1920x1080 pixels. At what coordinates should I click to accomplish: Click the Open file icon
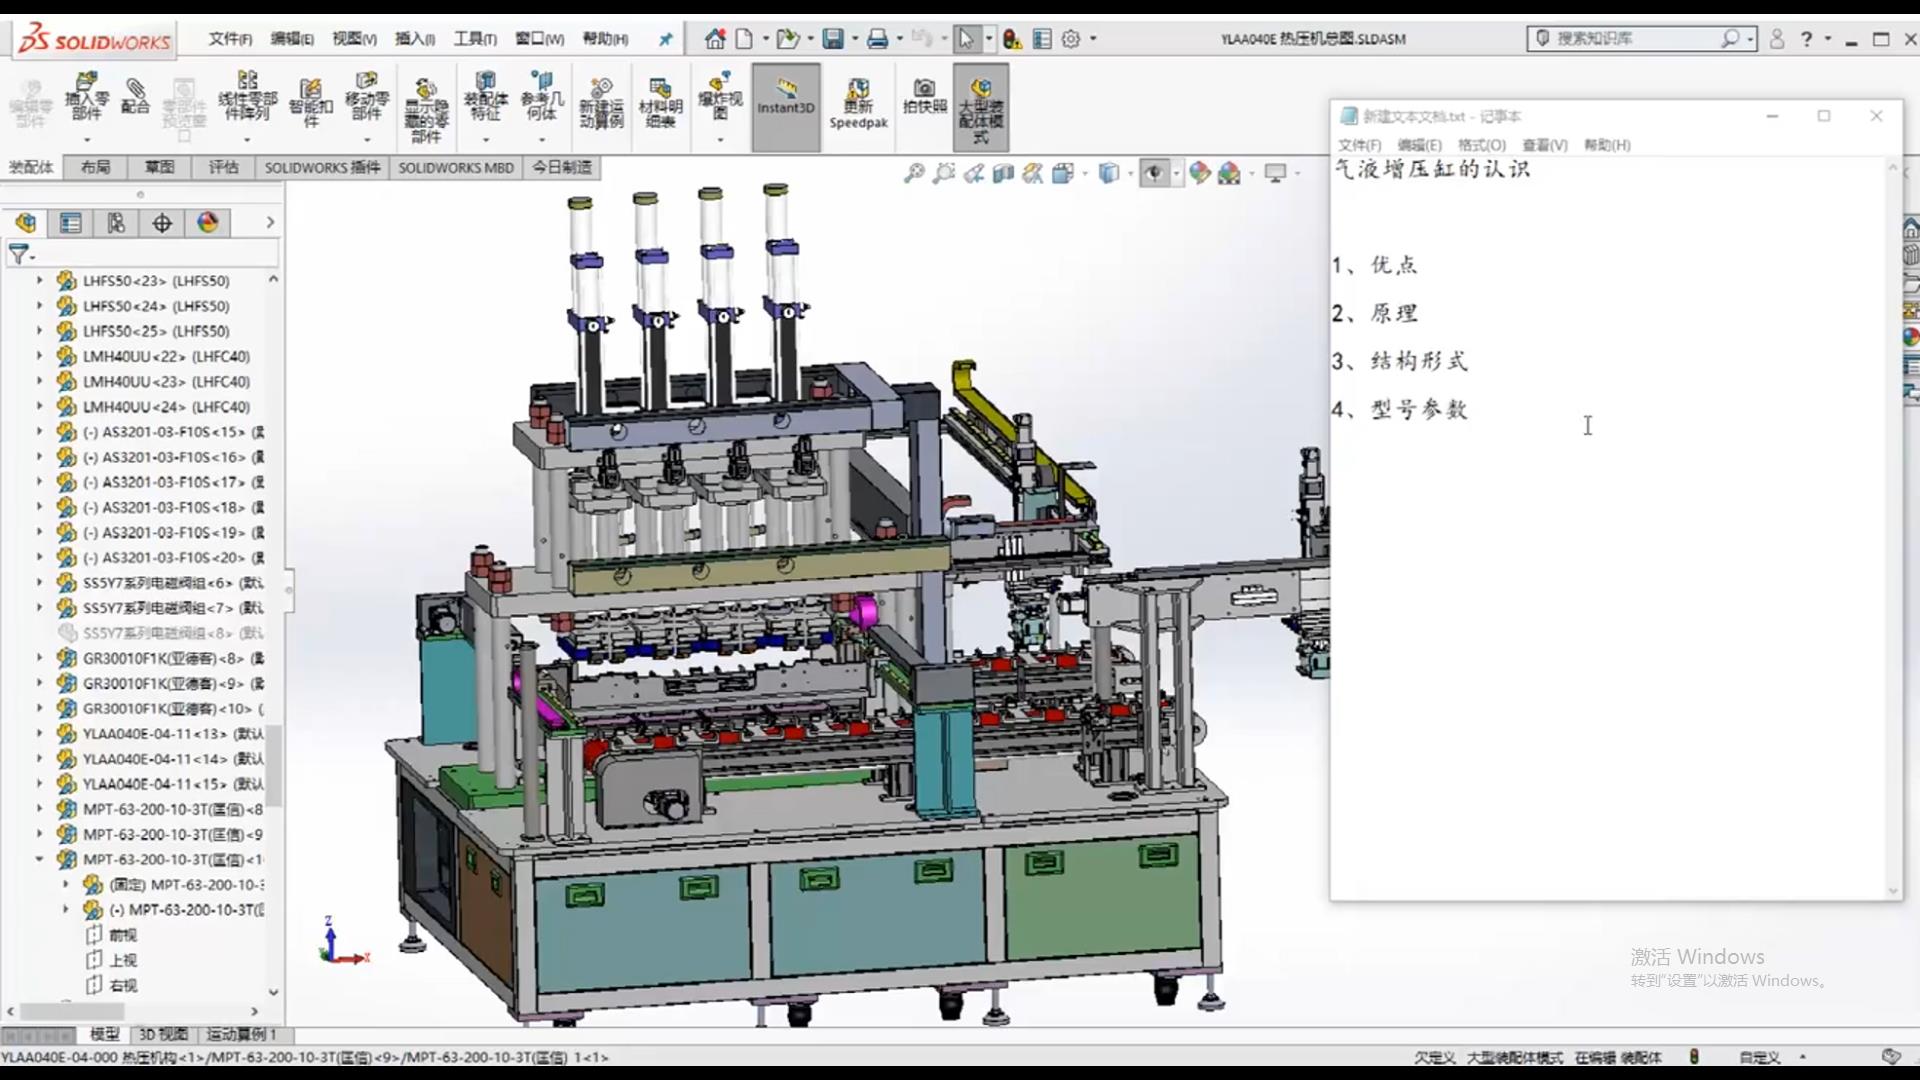[x=788, y=39]
